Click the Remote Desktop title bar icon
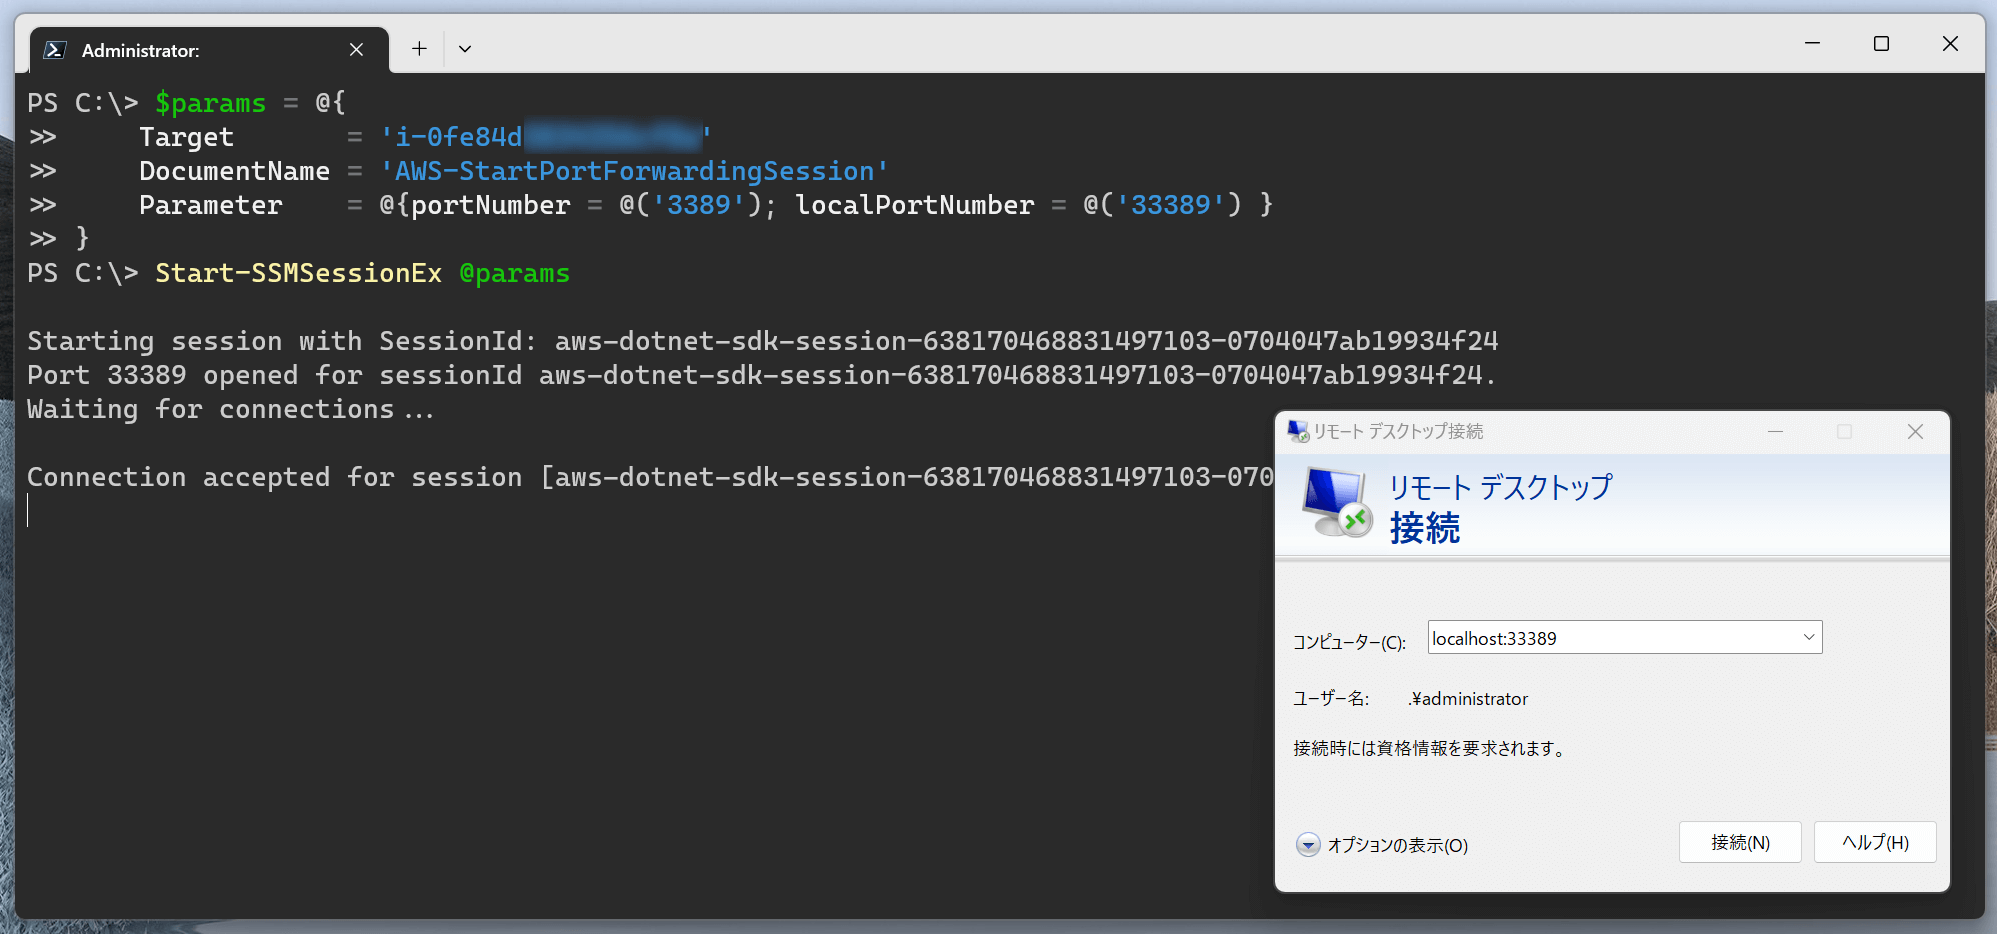1997x934 pixels. [x=1298, y=431]
